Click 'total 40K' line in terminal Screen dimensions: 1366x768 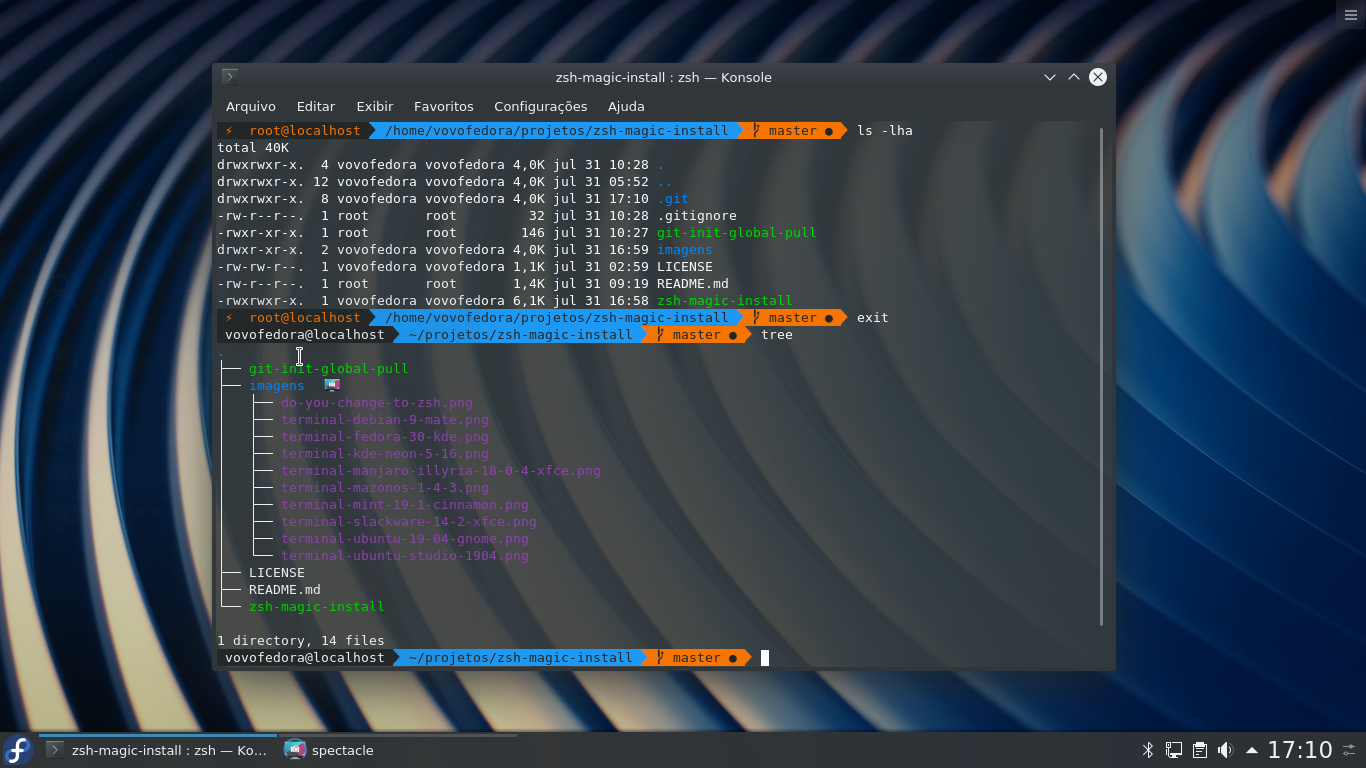pos(253,147)
